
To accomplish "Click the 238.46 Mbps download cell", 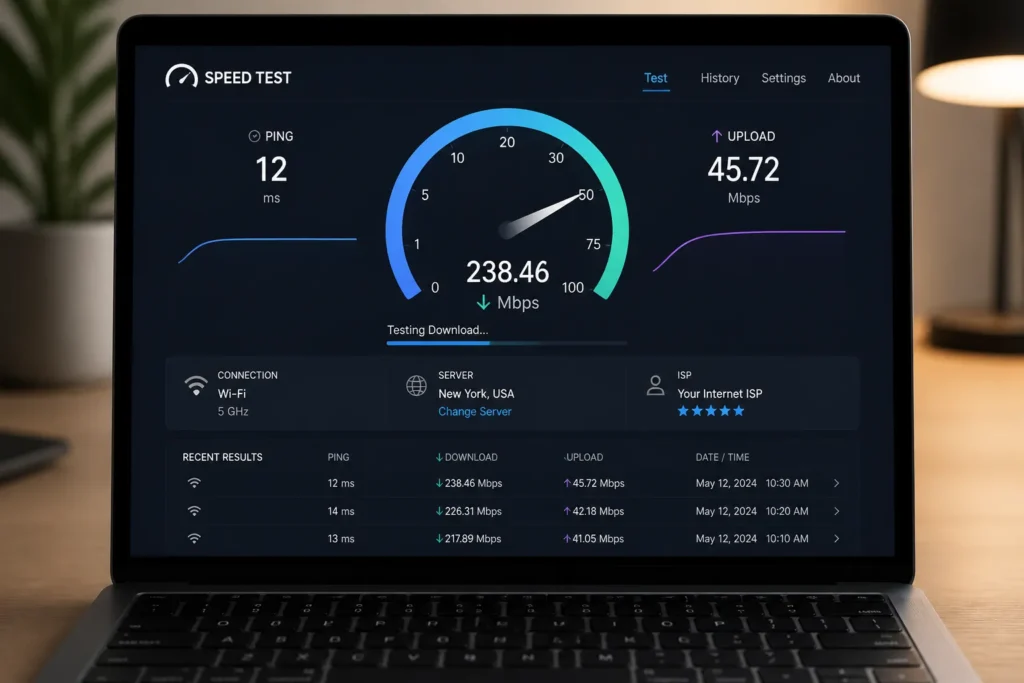I will 469,483.
